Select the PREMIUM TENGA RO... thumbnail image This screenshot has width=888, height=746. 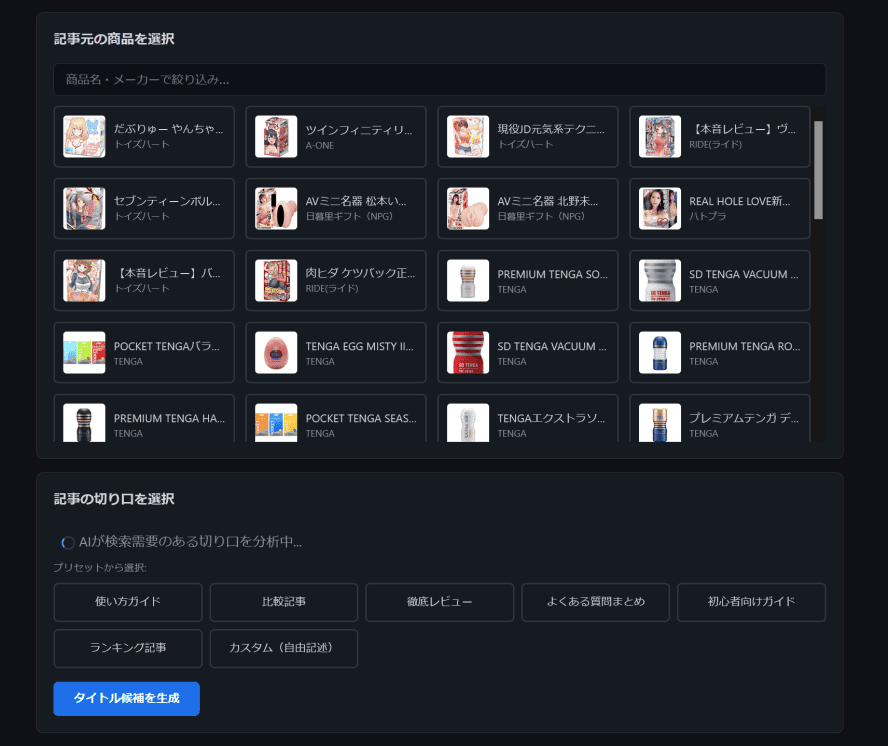click(660, 353)
